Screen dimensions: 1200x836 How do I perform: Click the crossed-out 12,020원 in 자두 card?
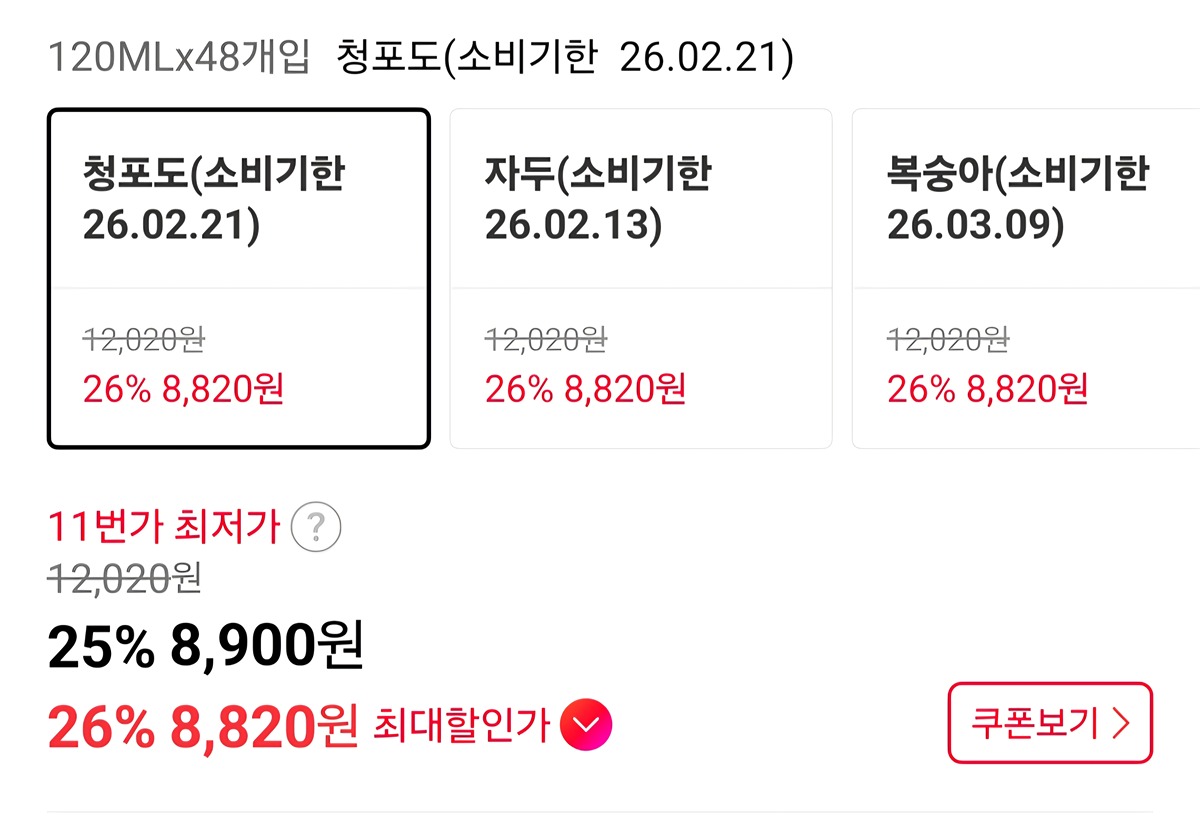coord(546,340)
